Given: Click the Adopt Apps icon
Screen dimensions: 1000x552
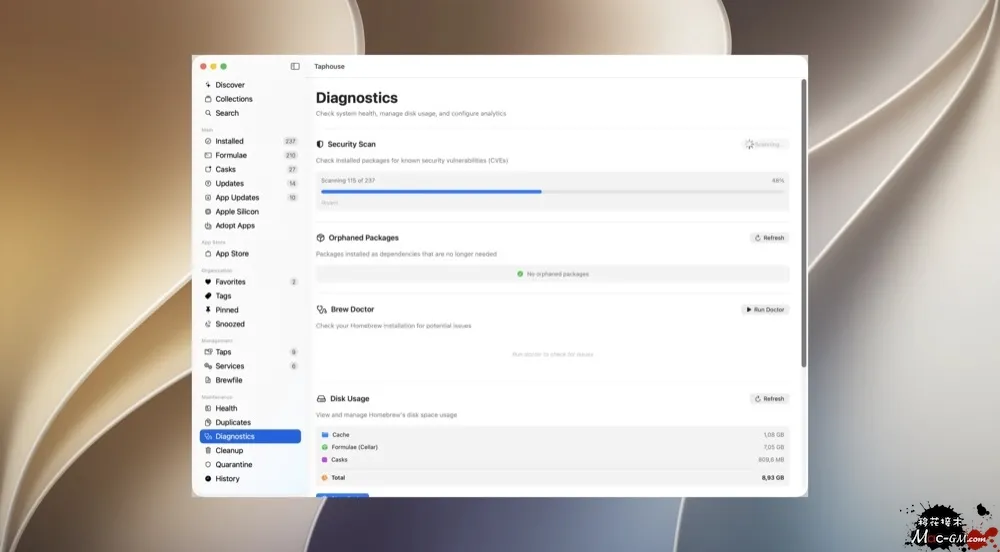Looking at the screenshot, I should click(x=208, y=225).
